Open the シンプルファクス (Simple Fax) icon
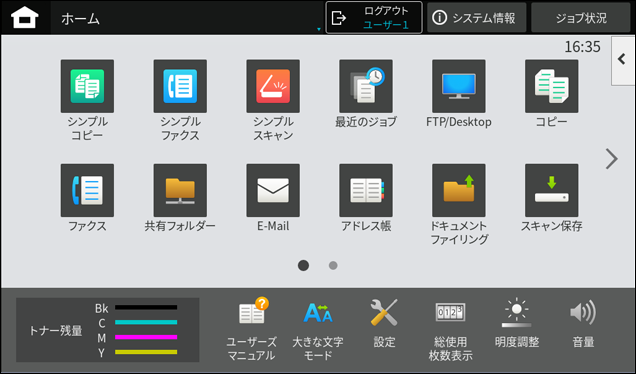636x374 pixels. pyautogui.click(x=180, y=86)
